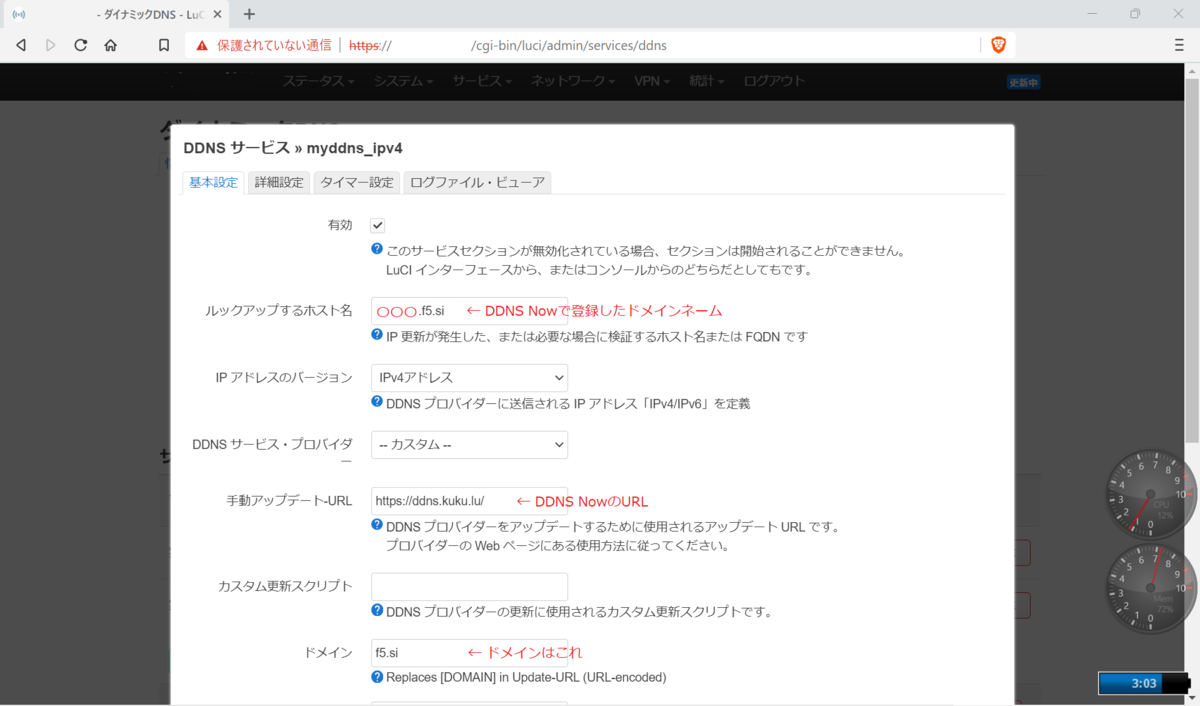Click help icon under custom update script
Viewport: 1200px width, 706px height.
377,610
